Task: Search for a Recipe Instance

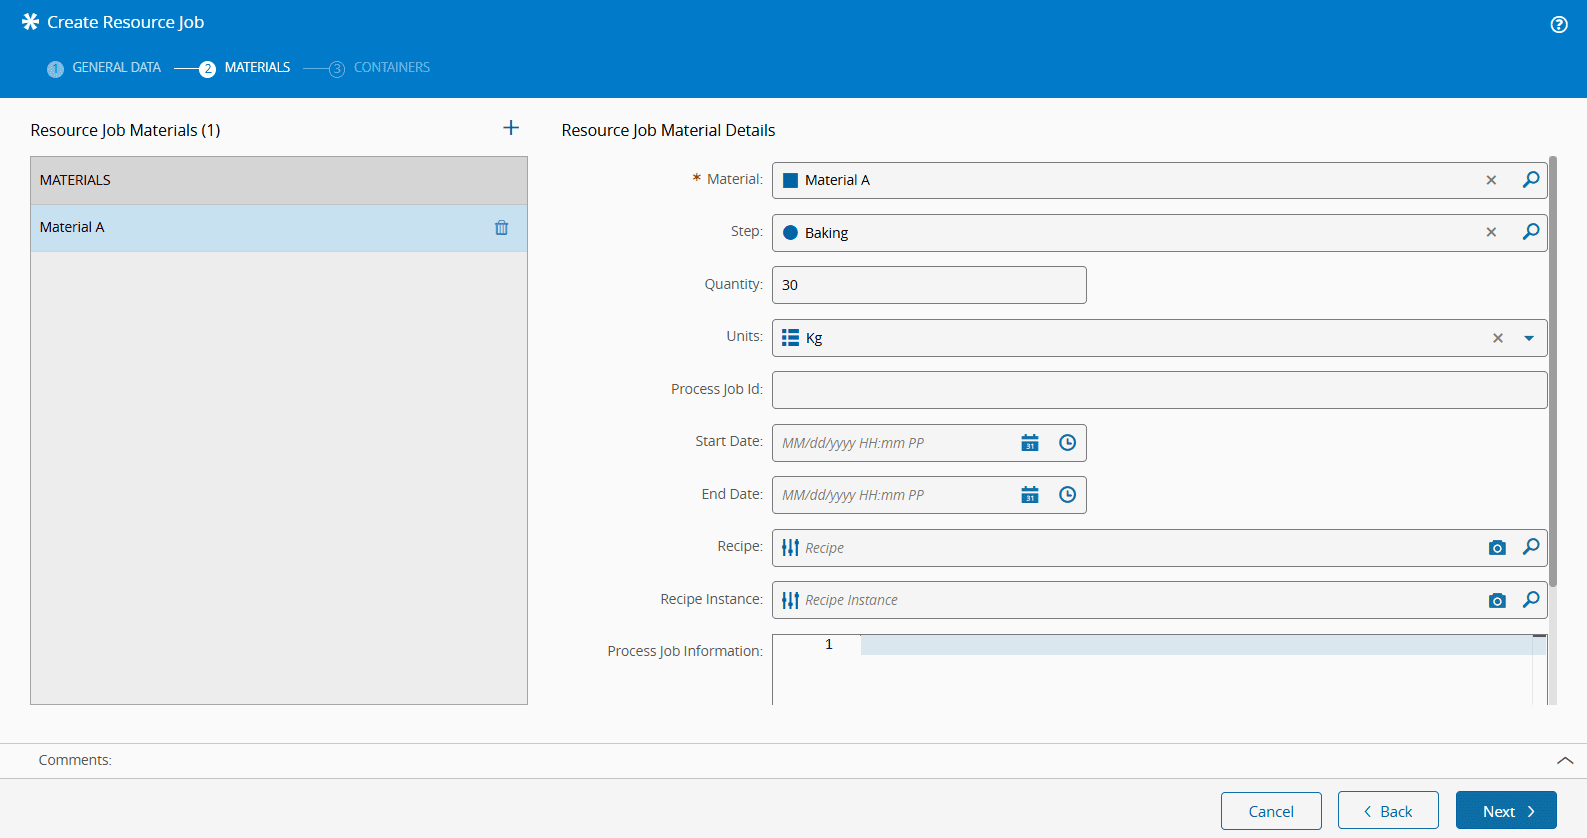Action: click(x=1530, y=600)
